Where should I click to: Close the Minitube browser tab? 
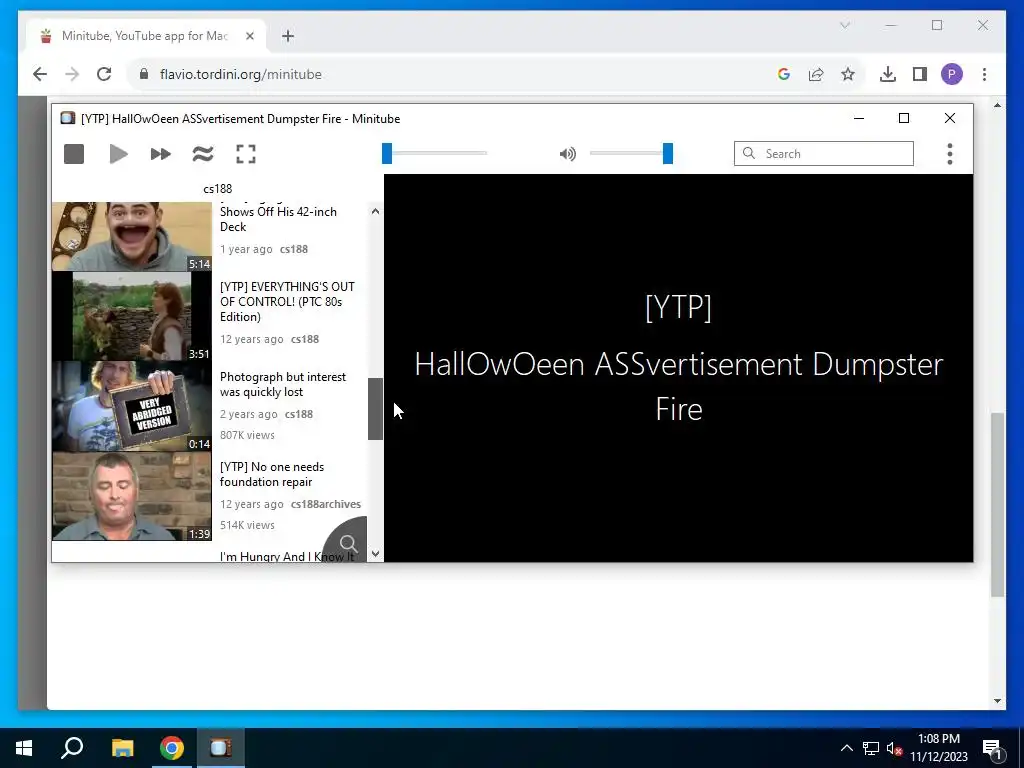click(x=249, y=36)
